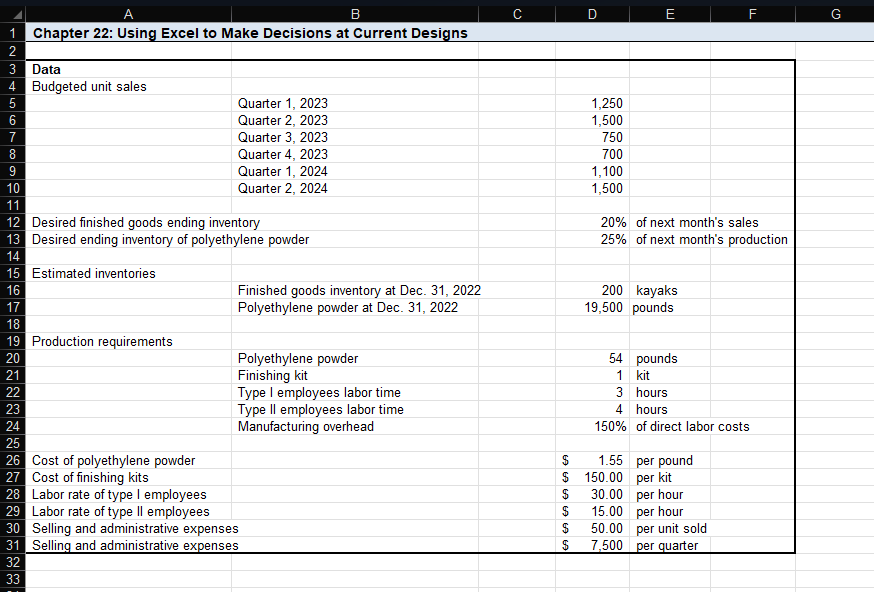Select column D header
The width and height of the screenshot is (874, 592).
tap(593, 14)
